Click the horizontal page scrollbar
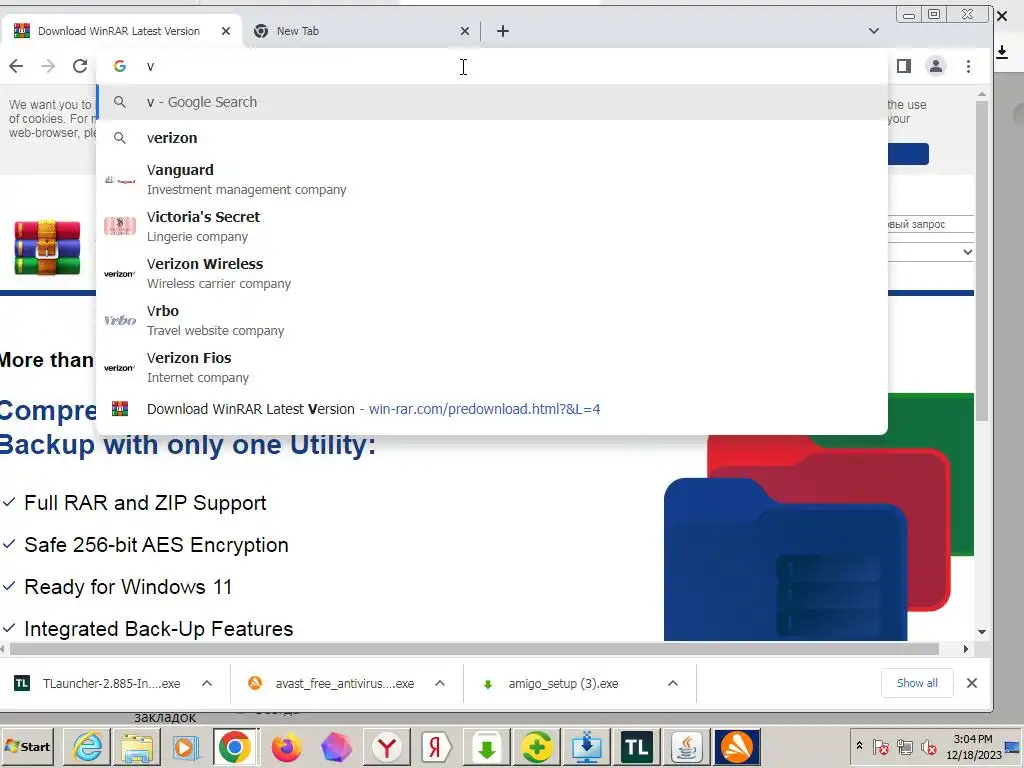The width and height of the screenshot is (1024, 768). click(474, 648)
